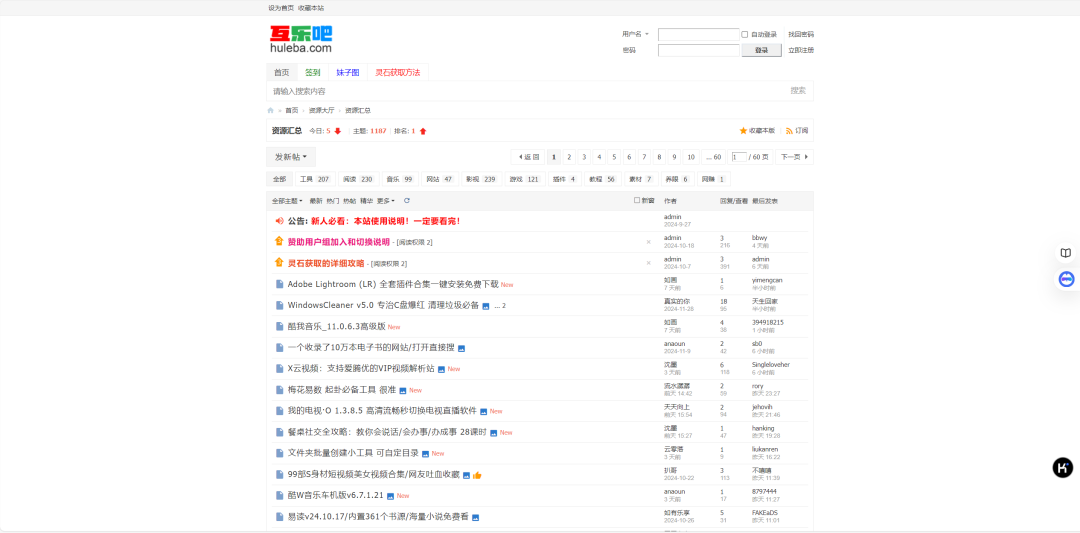Click the RSS 订阅 icon

789,130
